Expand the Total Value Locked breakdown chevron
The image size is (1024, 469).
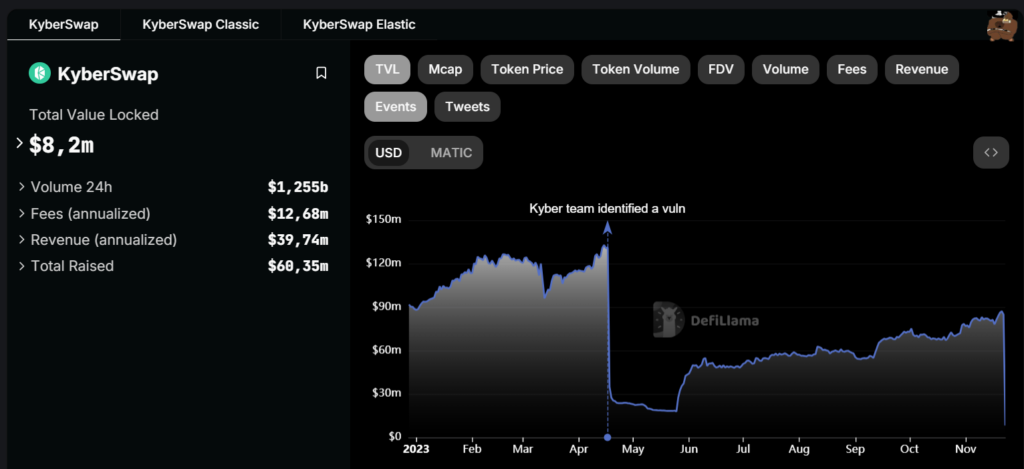20,142
